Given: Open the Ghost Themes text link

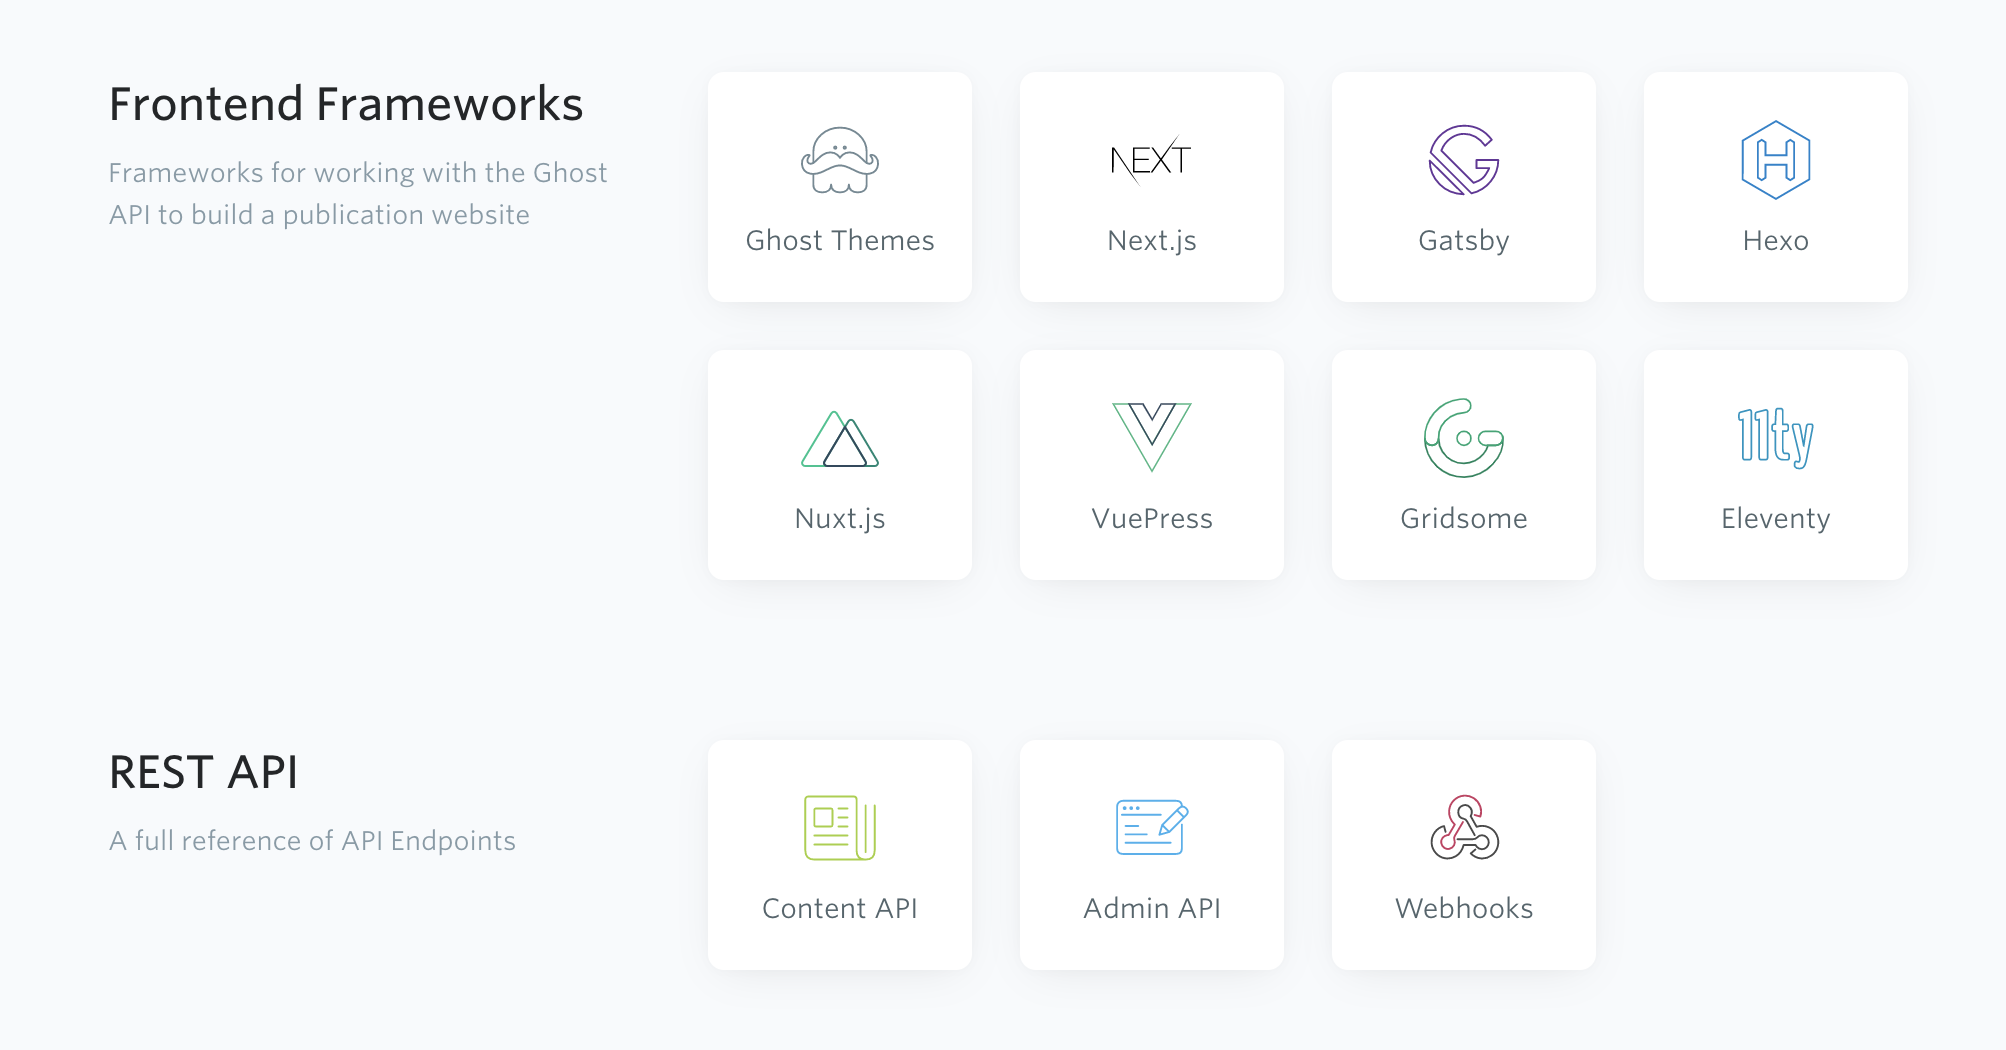Looking at the screenshot, I should [x=840, y=241].
